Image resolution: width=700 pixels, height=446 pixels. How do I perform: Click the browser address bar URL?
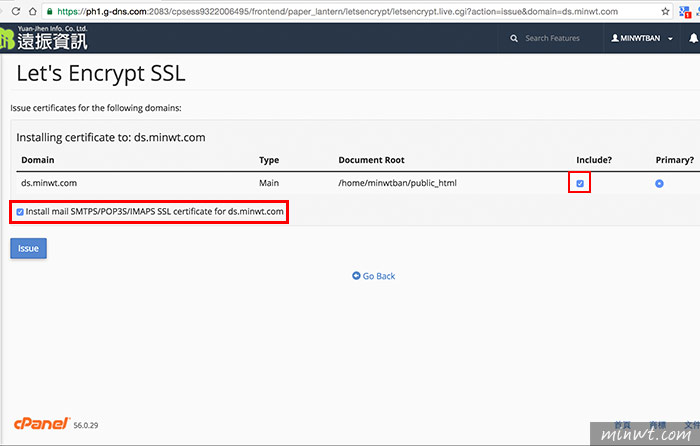338,12
